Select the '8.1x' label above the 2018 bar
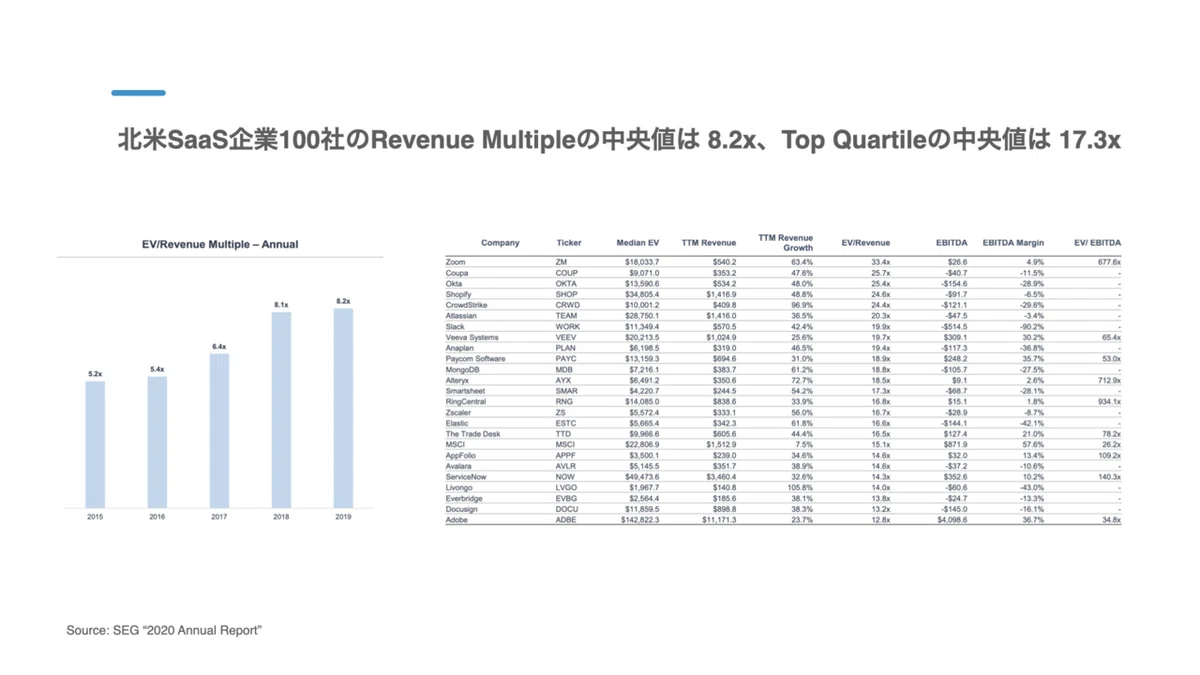 click(281, 304)
